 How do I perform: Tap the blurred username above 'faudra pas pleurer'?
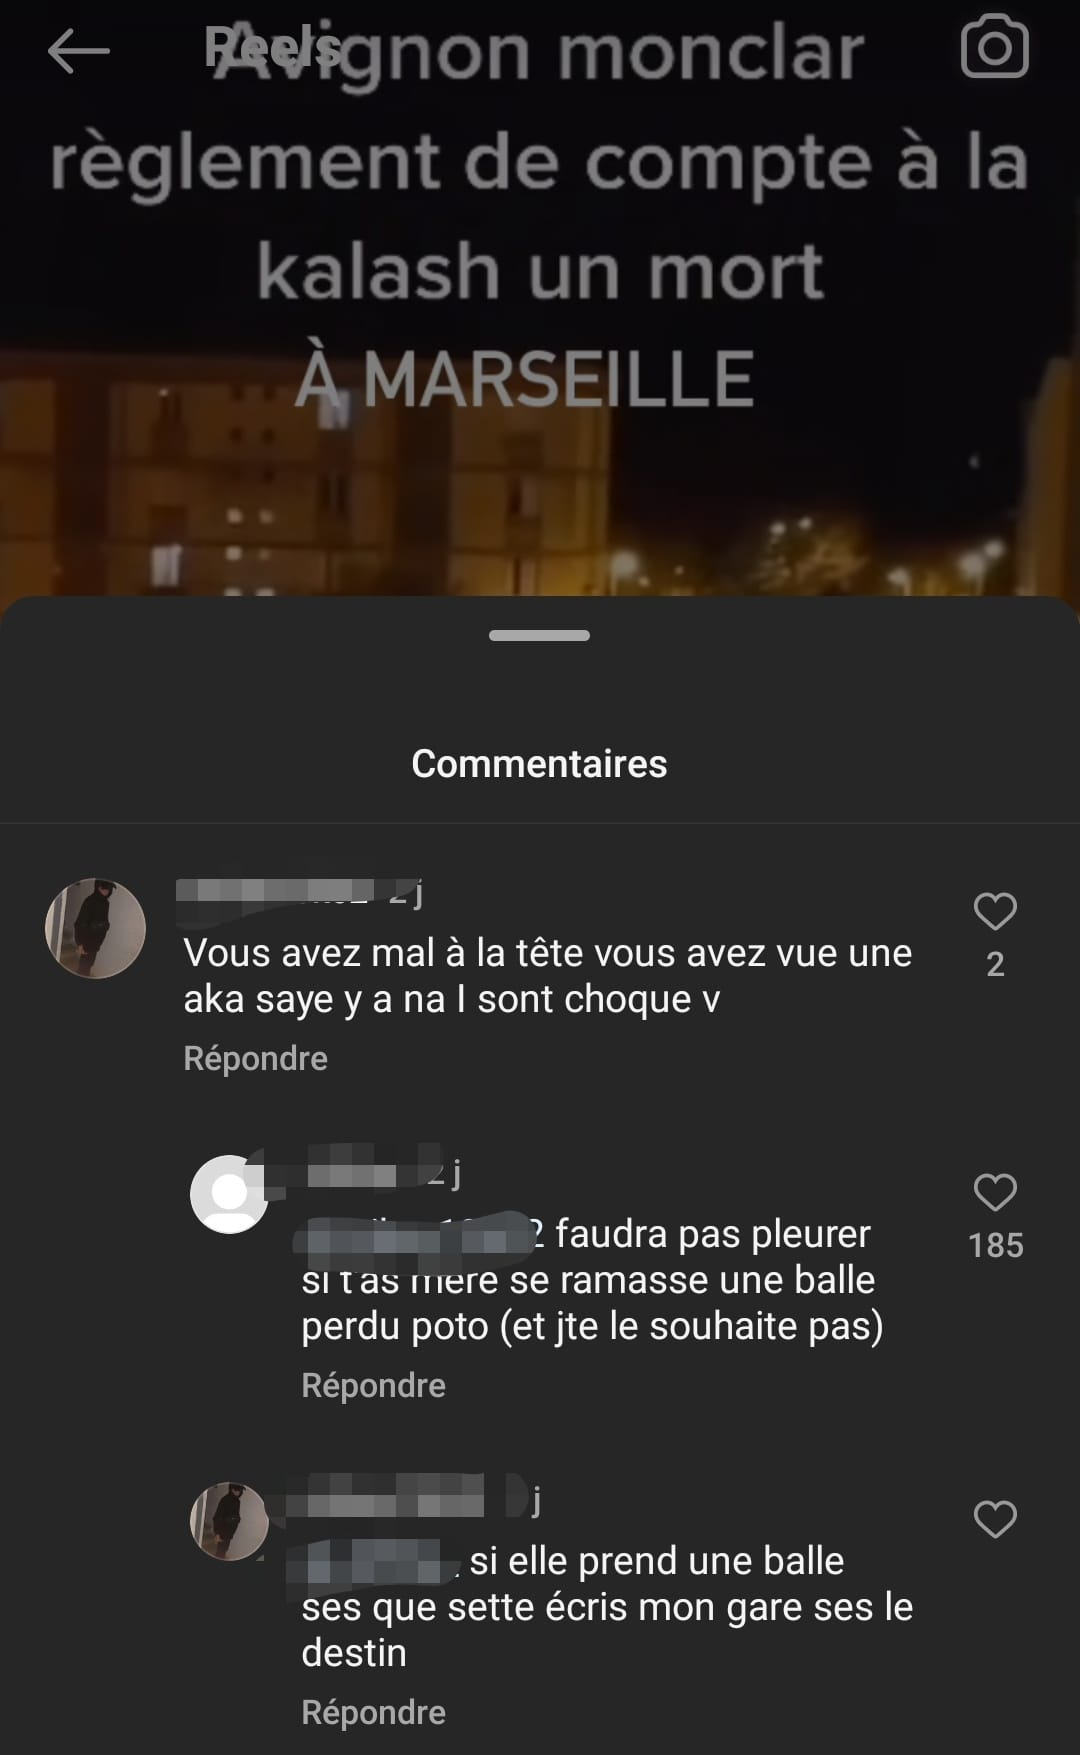point(345,1170)
